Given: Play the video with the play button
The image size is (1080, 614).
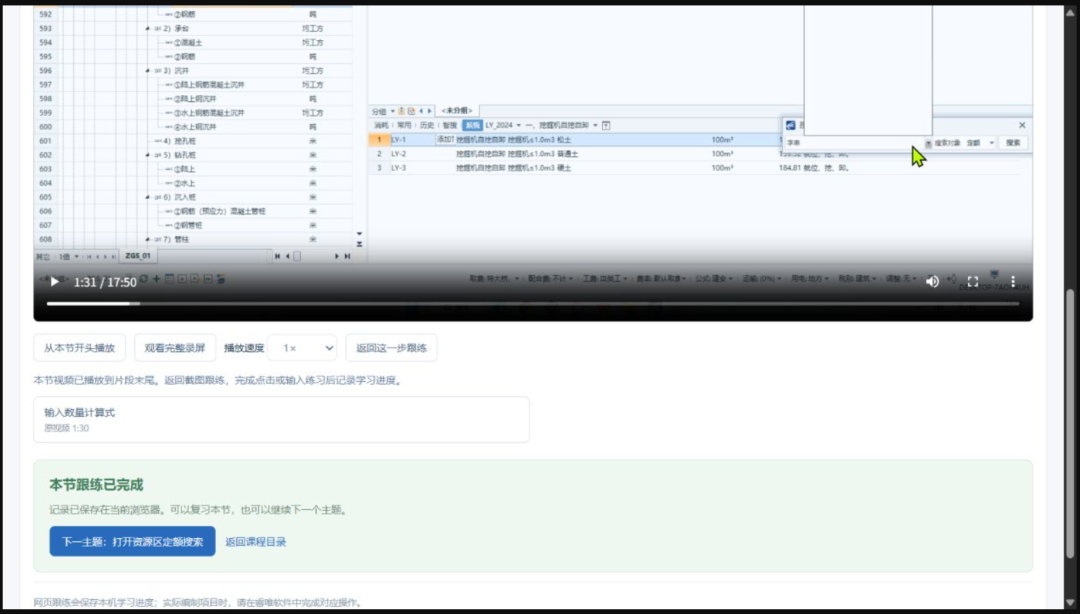Looking at the screenshot, I should [54, 282].
